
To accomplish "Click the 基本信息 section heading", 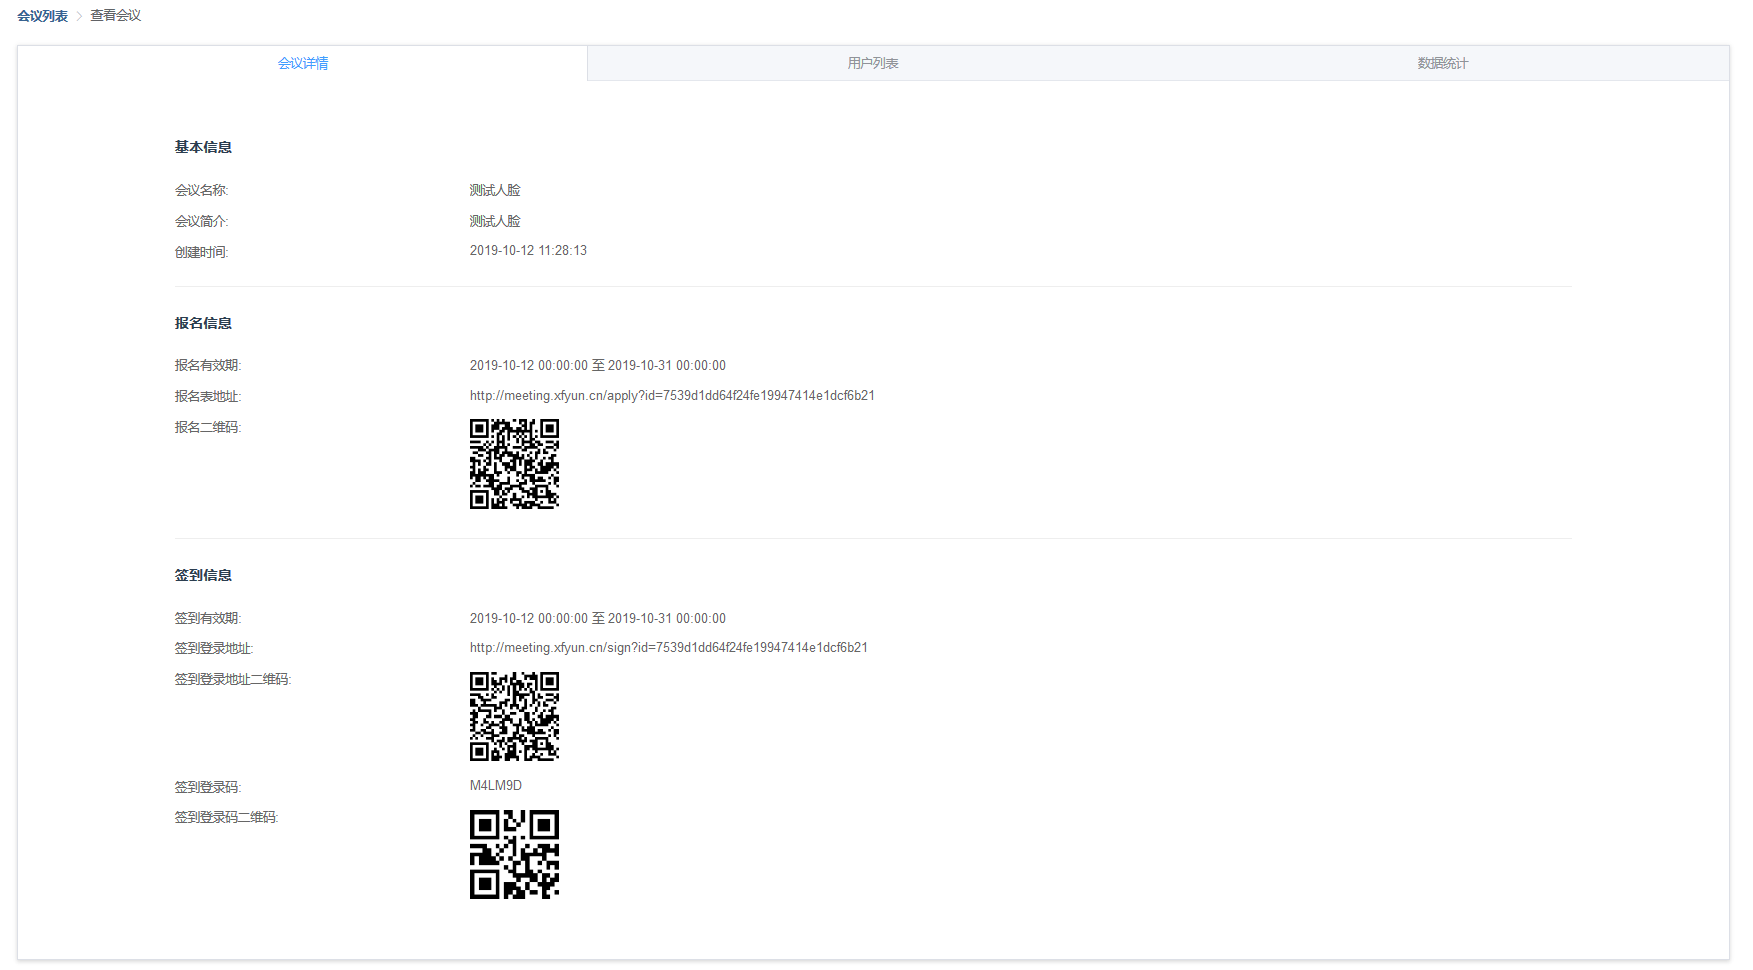I will pyautogui.click(x=203, y=147).
